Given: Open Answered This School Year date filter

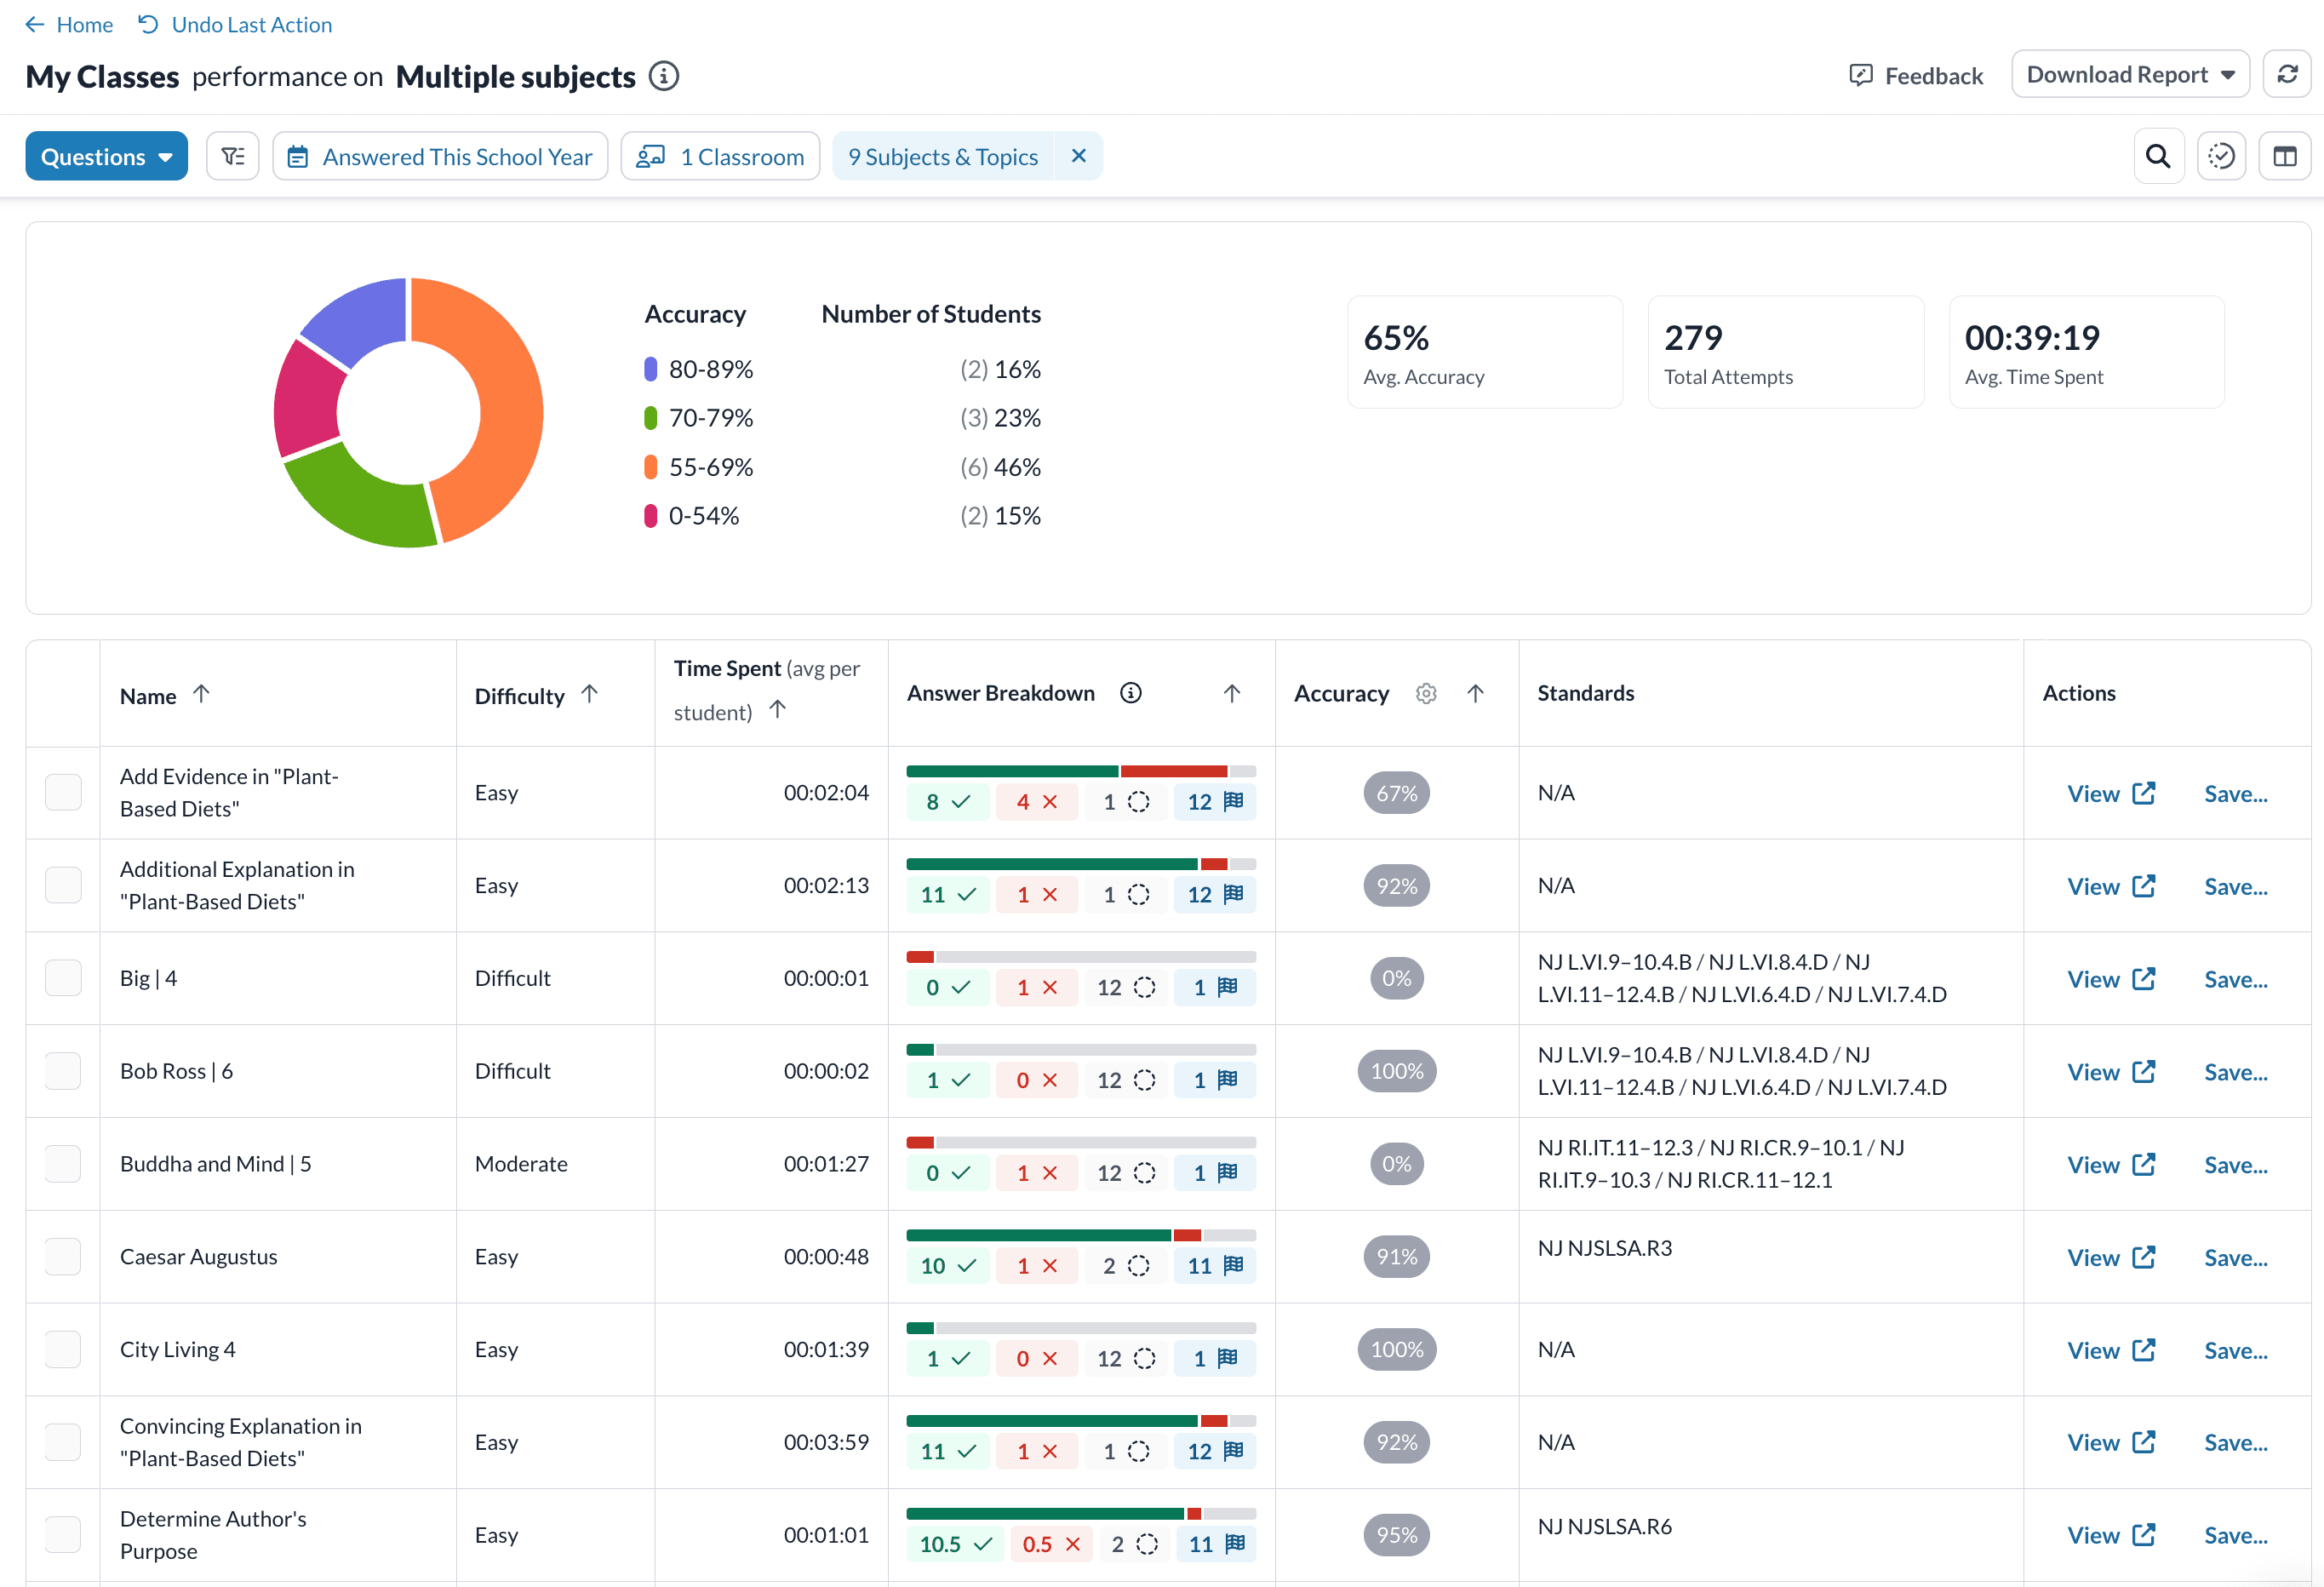Looking at the screenshot, I should coord(440,156).
